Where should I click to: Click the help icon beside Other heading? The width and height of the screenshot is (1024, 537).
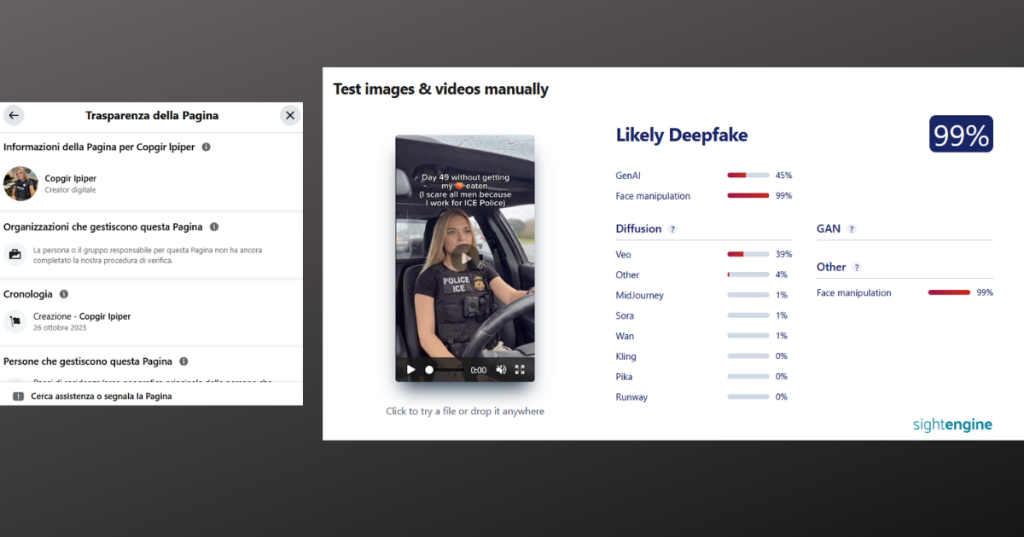tap(856, 267)
